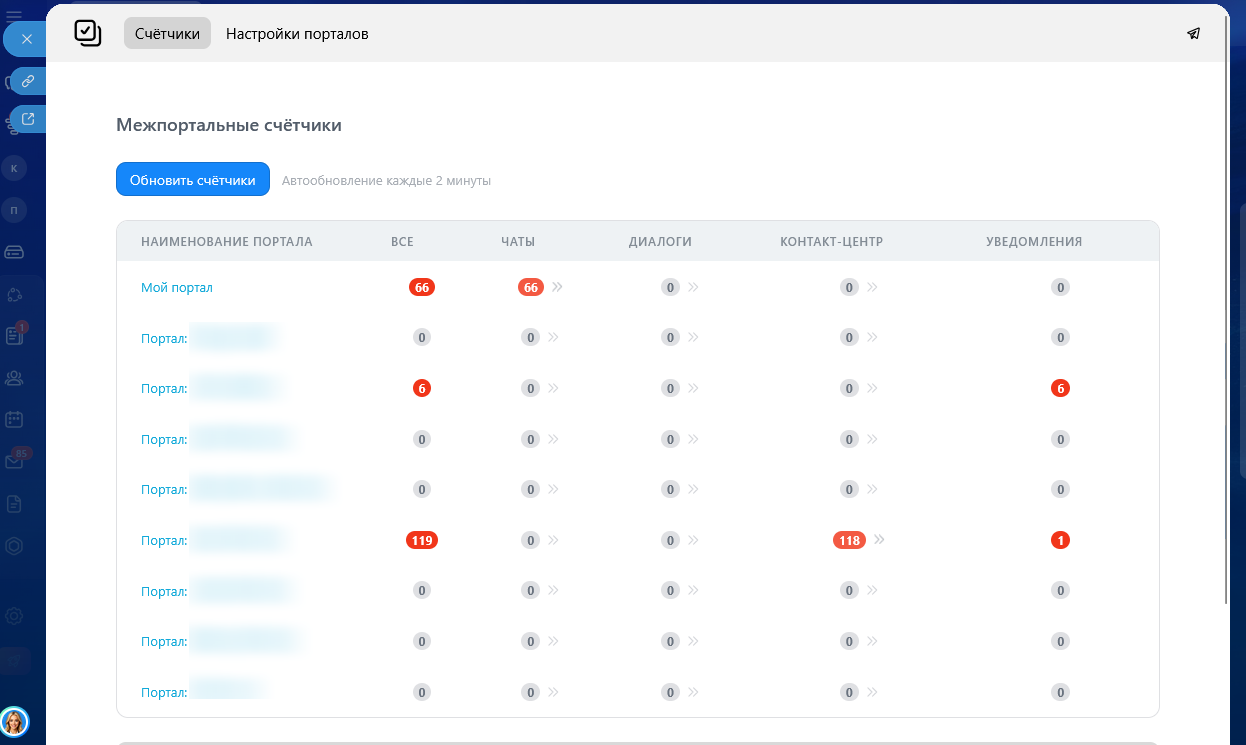Expand chats arrow next to 66 in Мой портал
This screenshot has height=745, width=1246.
[x=557, y=287]
